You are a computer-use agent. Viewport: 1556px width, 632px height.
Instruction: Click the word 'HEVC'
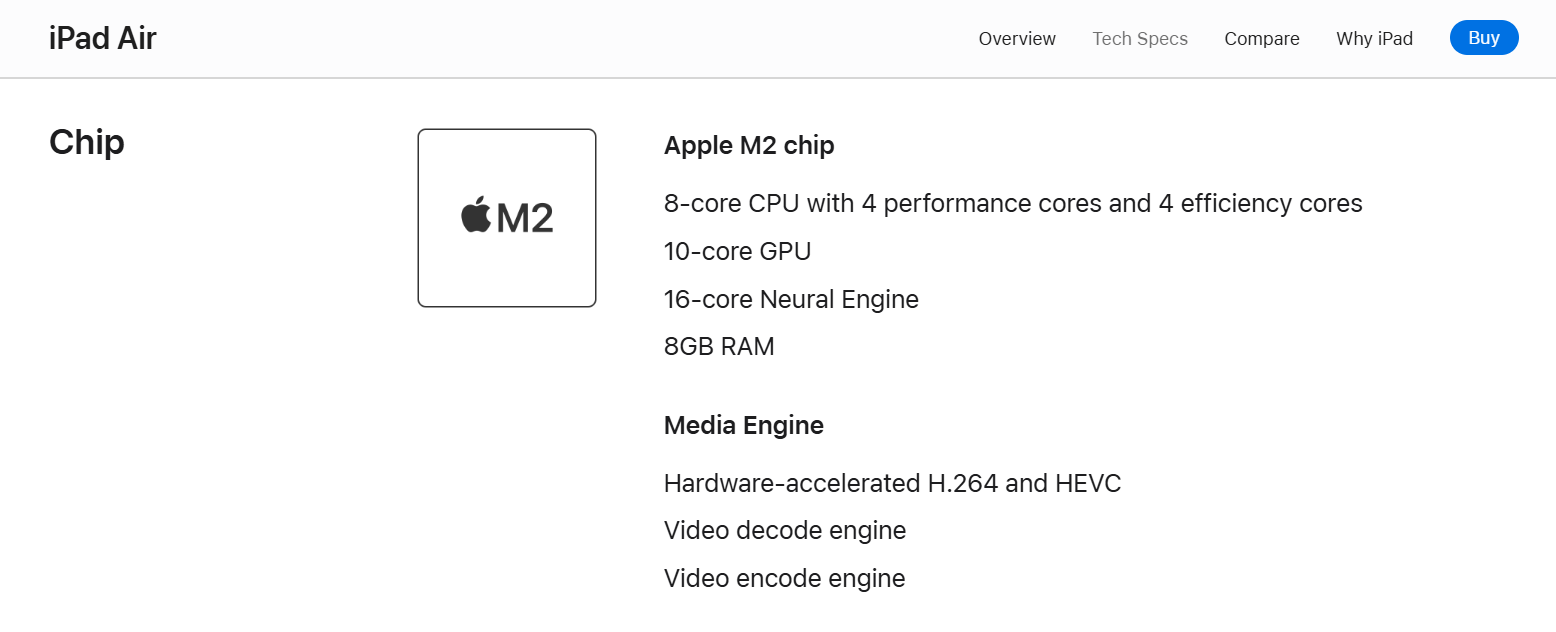coord(1088,484)
